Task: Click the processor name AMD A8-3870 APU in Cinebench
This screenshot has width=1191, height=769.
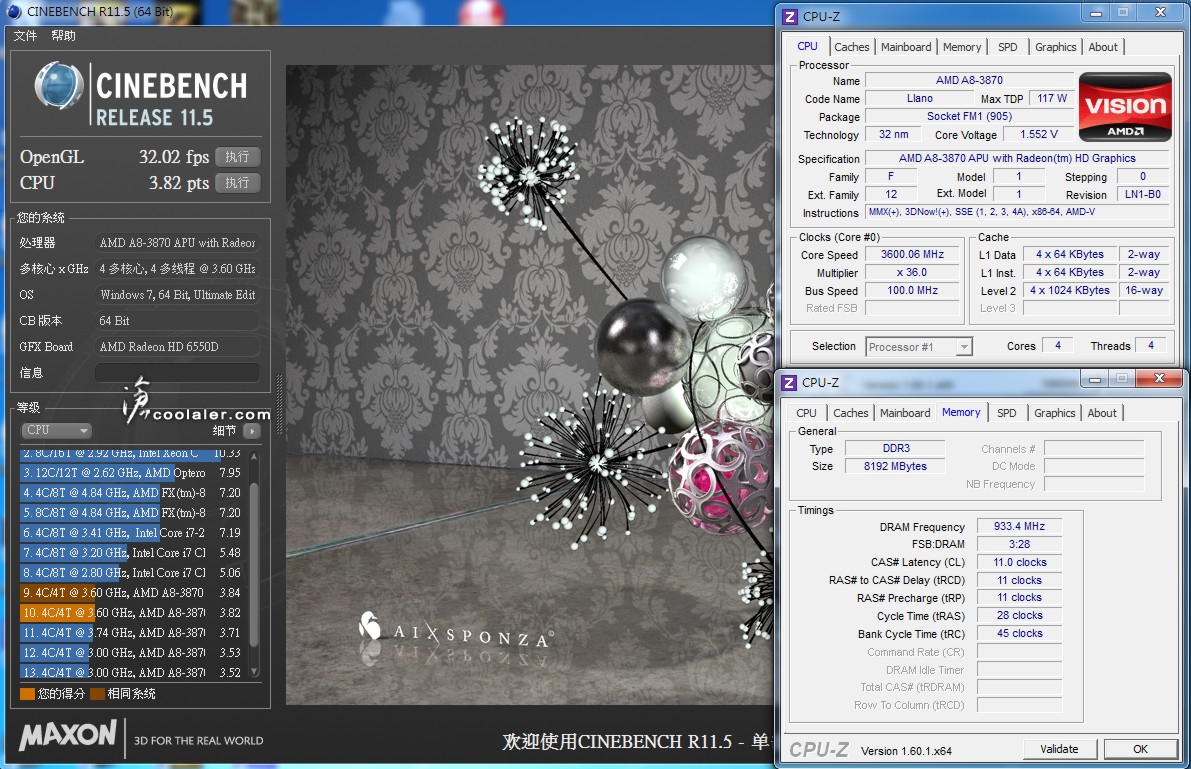Action: [x=177, y=243]
